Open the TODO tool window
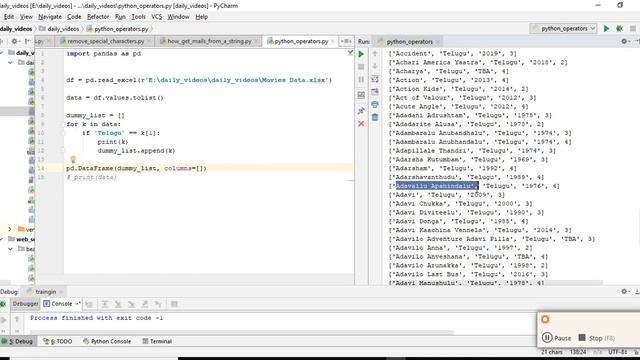Image resolution: width=640 pixels, height=360 pixels. click(58, 341)
